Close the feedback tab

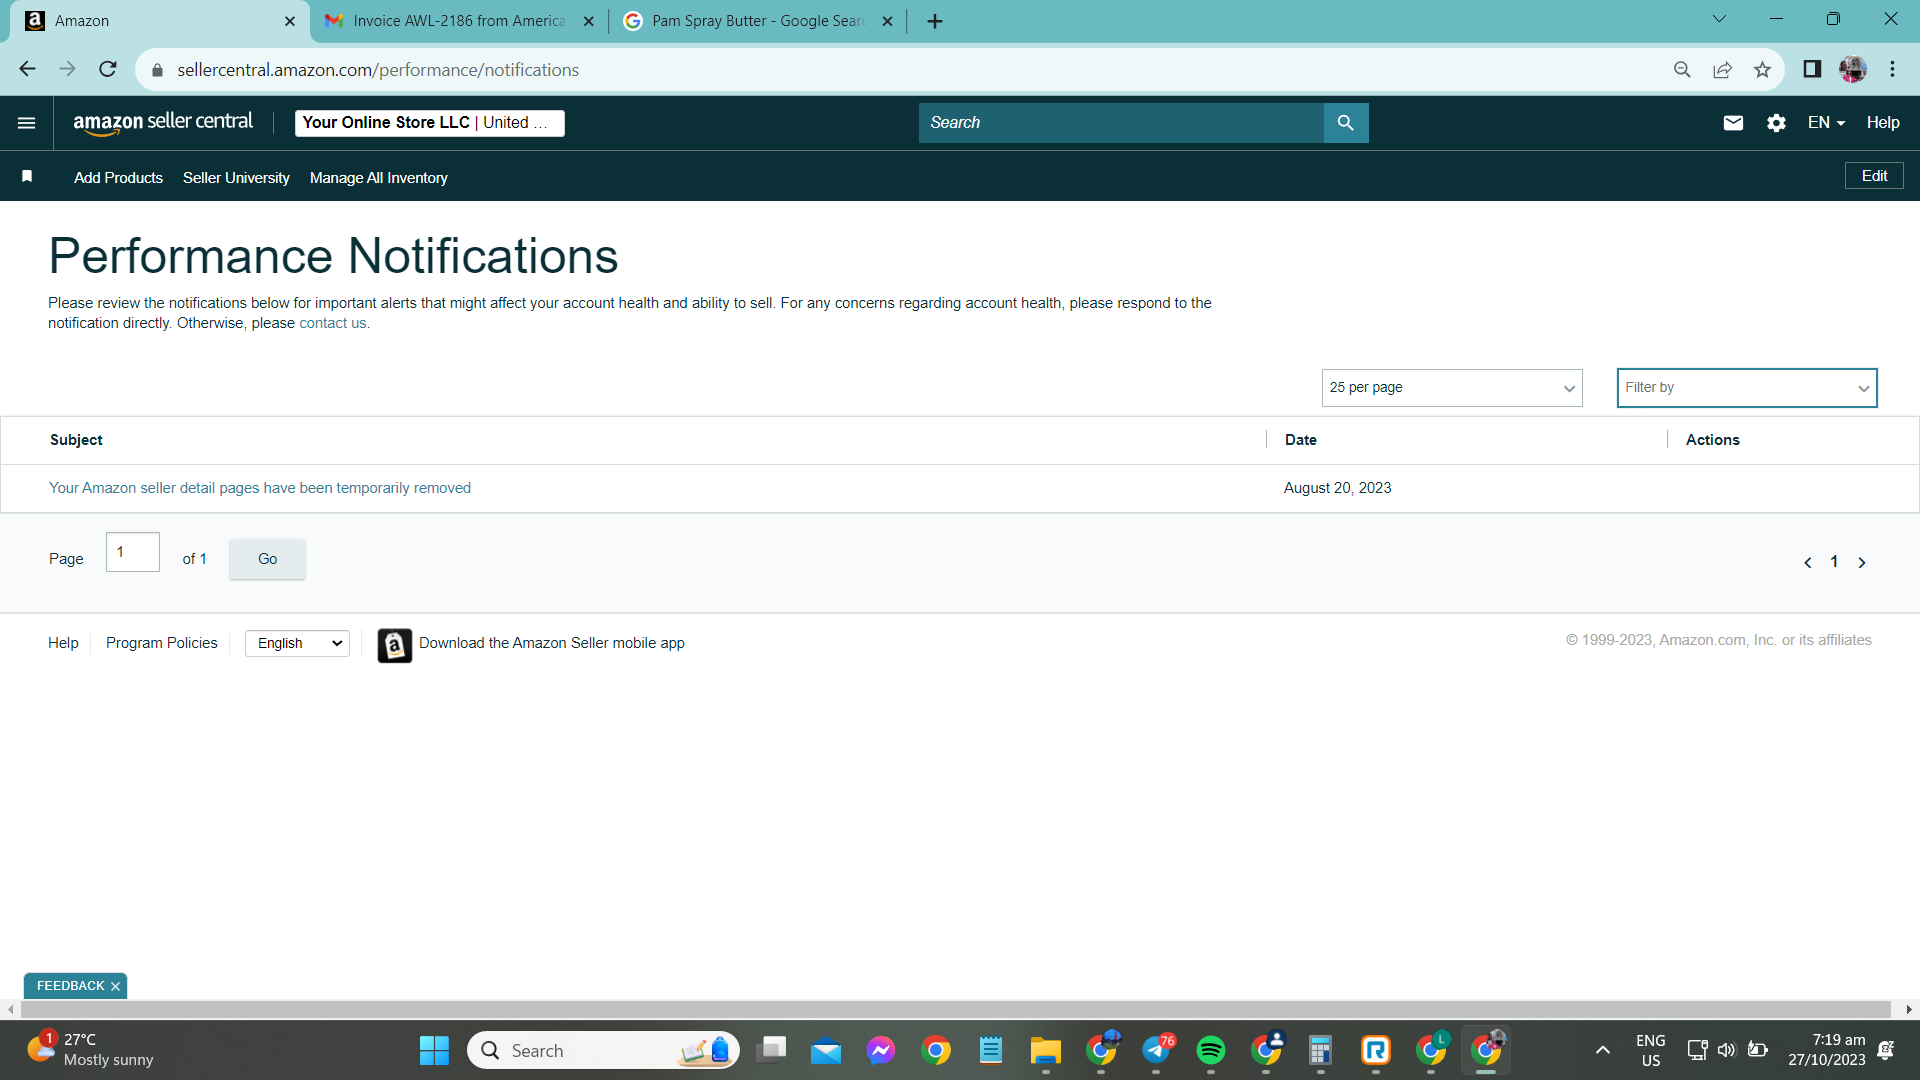tap(115, 986)
